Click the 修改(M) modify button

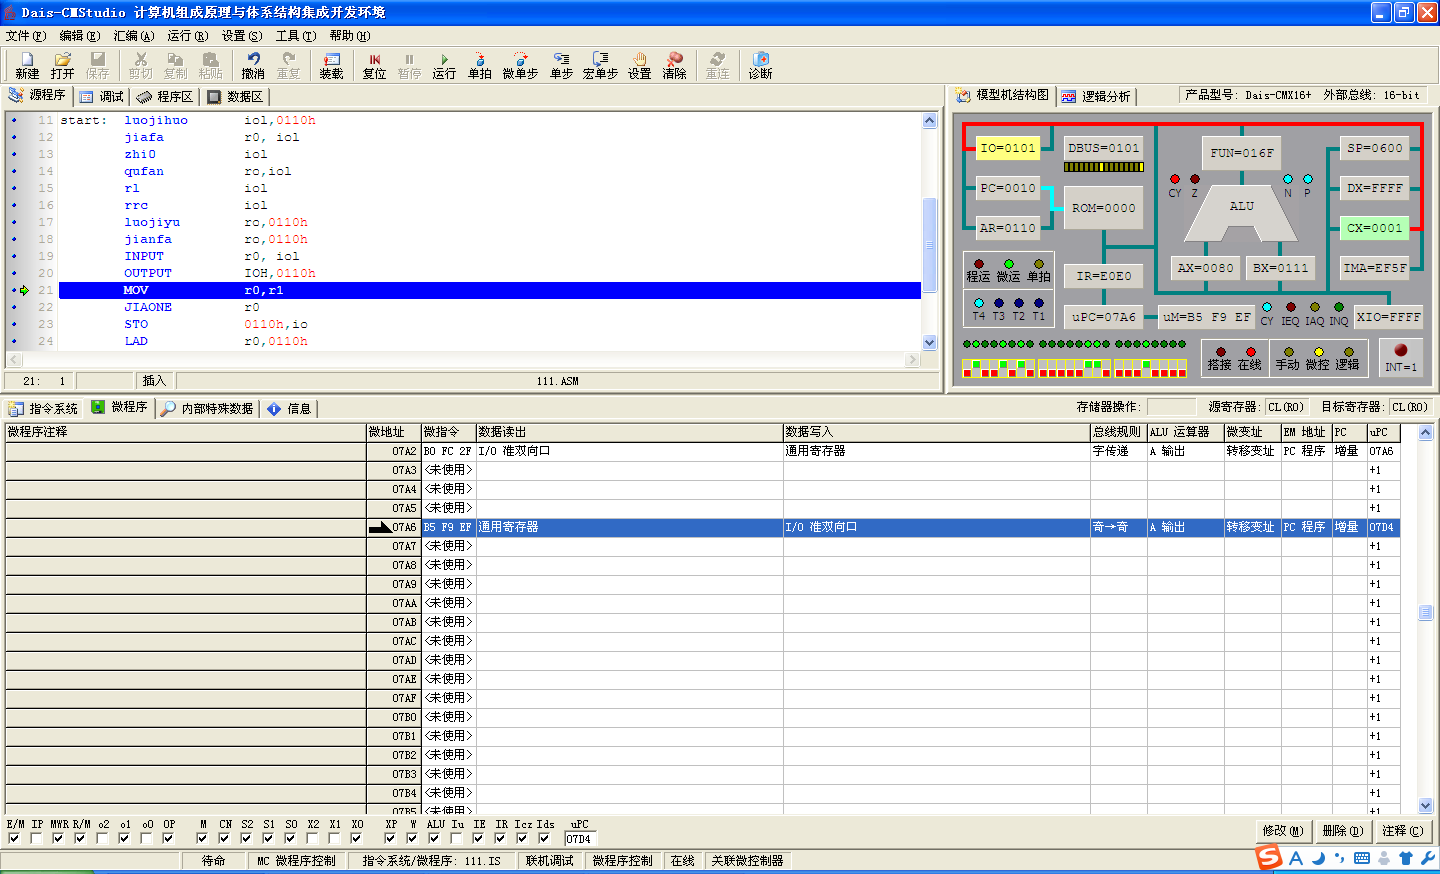pyautogui.click(x=1283, y=831)
